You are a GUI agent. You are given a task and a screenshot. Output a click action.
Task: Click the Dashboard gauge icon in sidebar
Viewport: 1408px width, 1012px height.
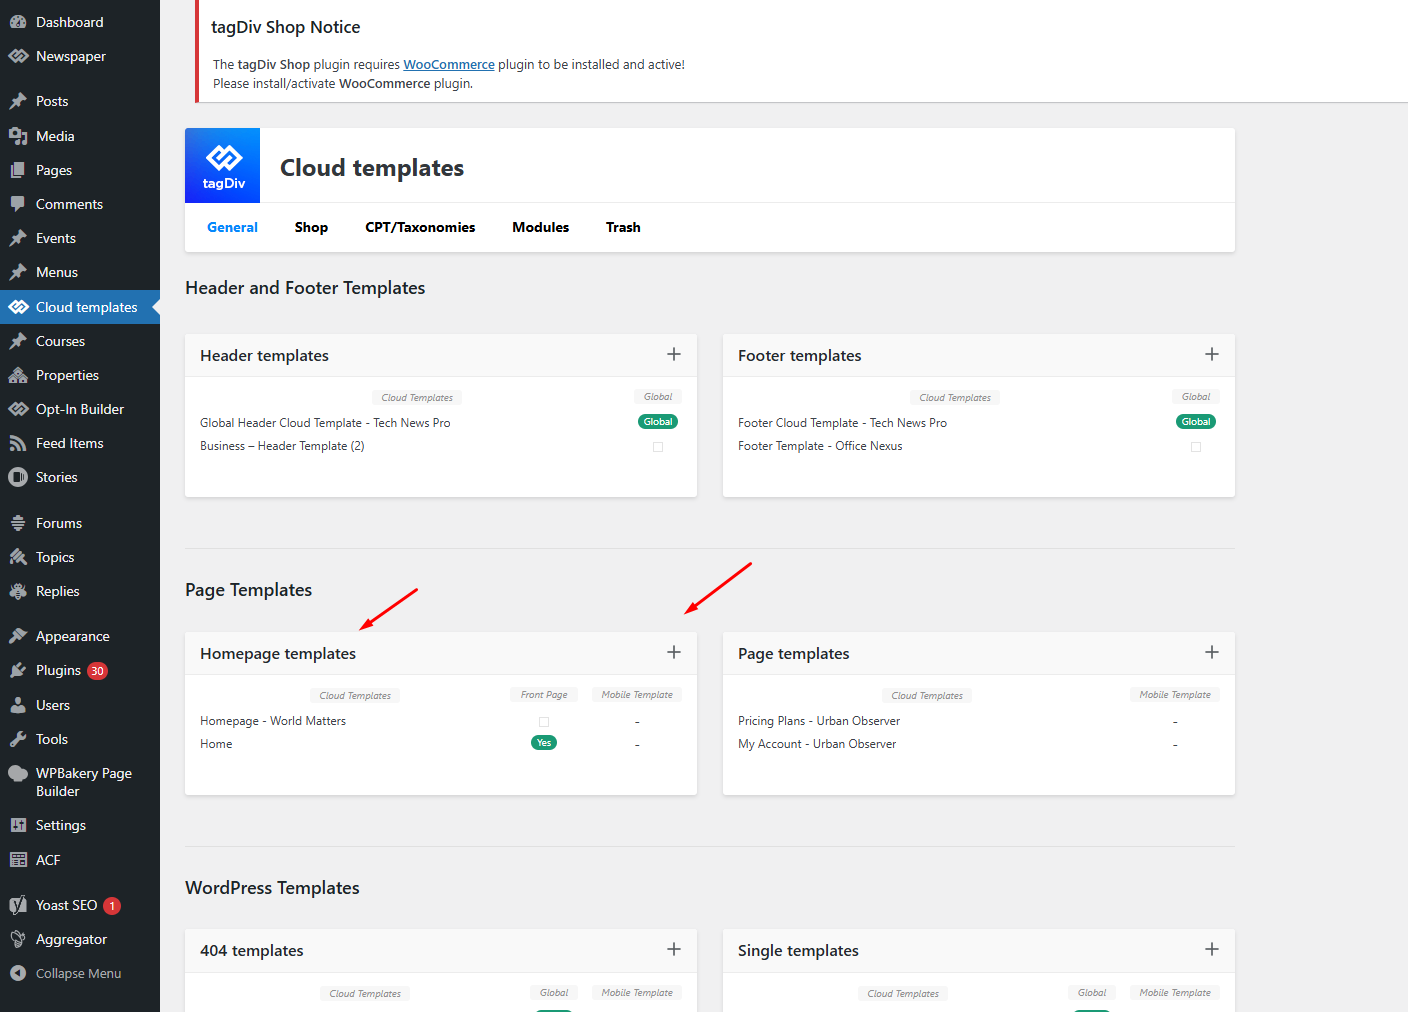pyautogui.click(x=18, y=22)
